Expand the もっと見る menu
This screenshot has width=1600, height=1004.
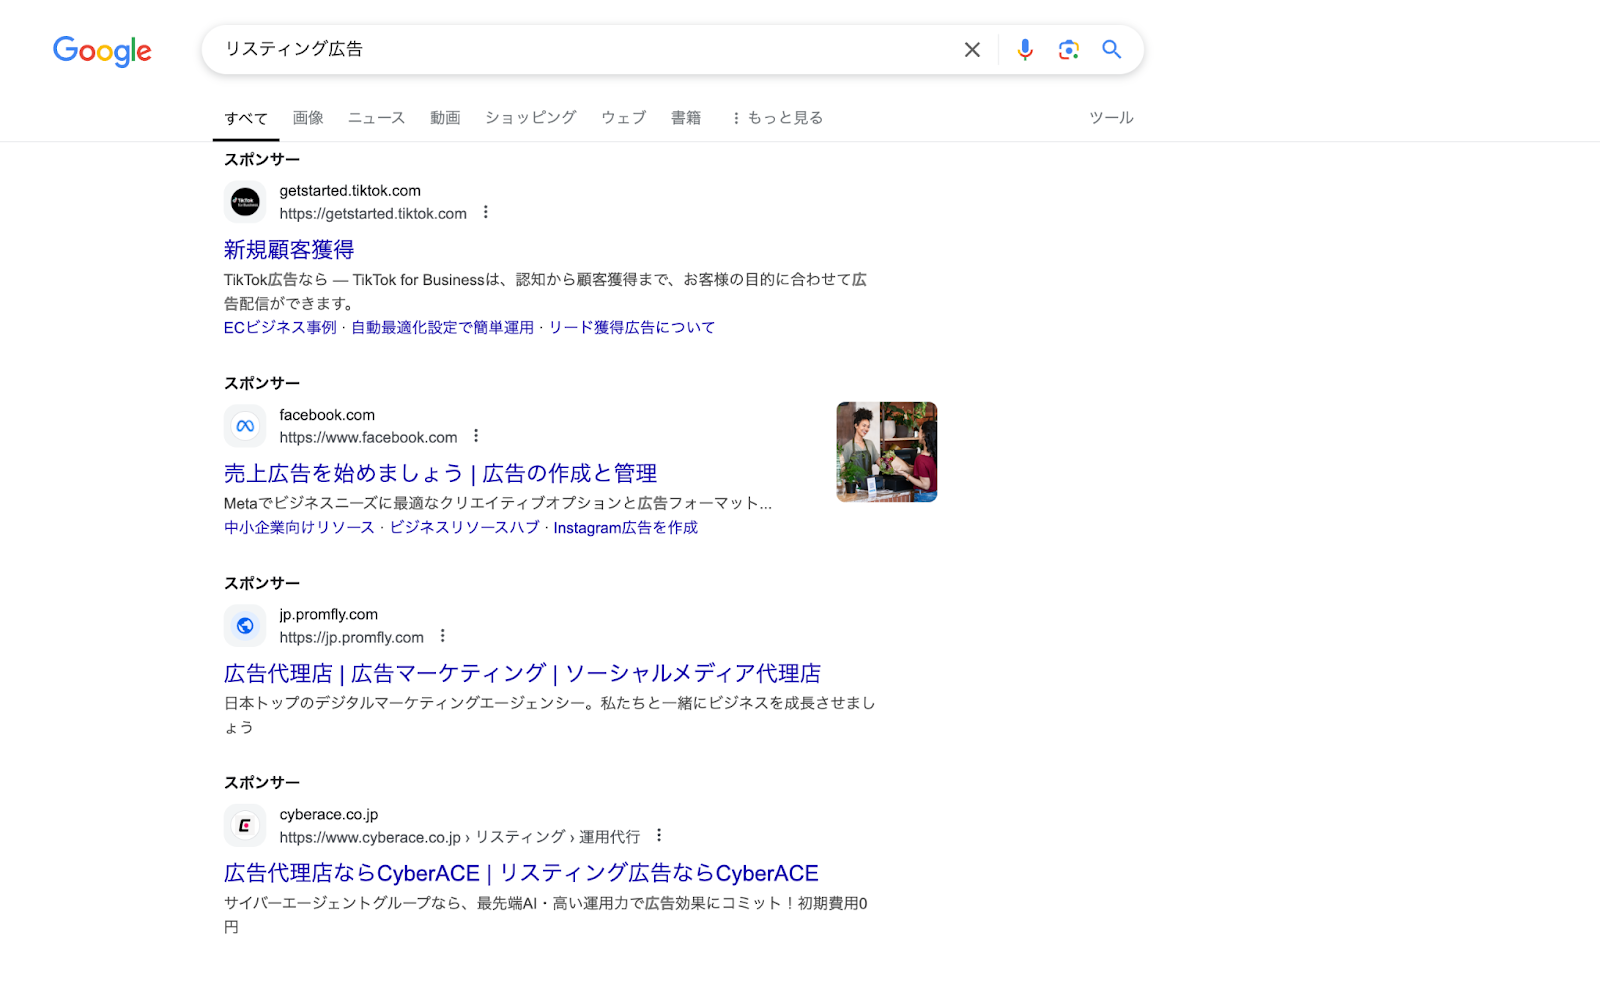point(777,118)
